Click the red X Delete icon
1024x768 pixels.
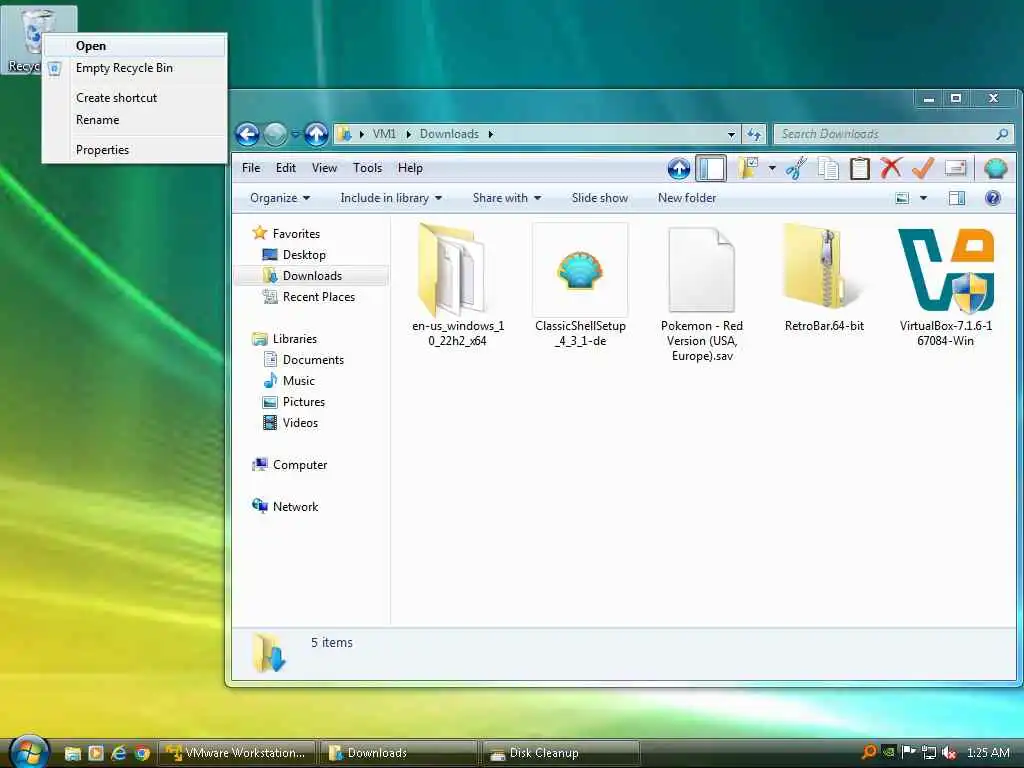(x=891, y=168)
